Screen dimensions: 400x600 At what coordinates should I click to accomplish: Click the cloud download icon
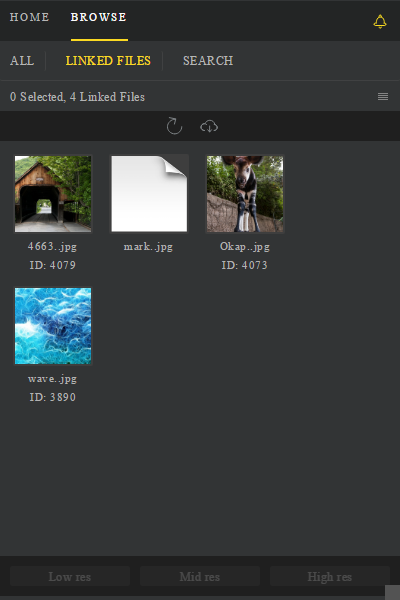pyautogui.click(x=209, y=126)
